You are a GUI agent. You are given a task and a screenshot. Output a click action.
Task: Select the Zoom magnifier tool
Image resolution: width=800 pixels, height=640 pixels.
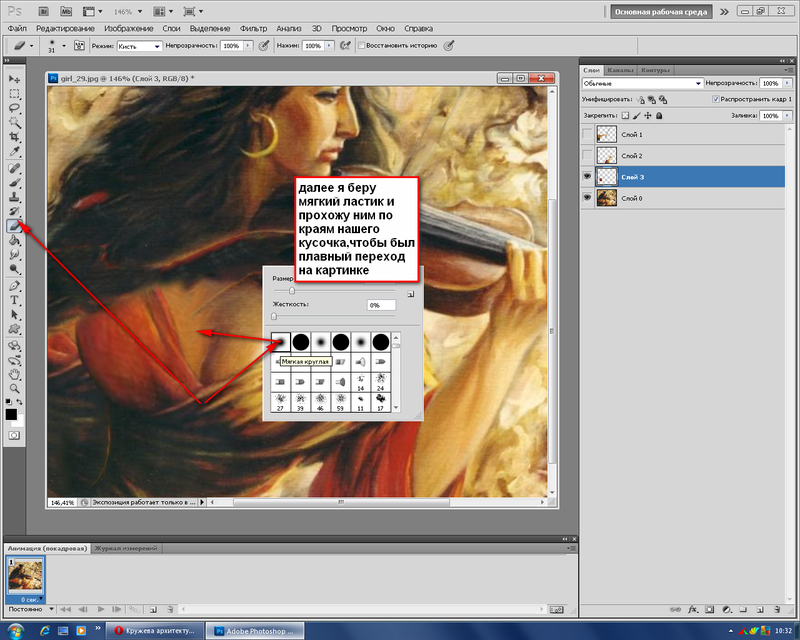click(x=14, y=387)
